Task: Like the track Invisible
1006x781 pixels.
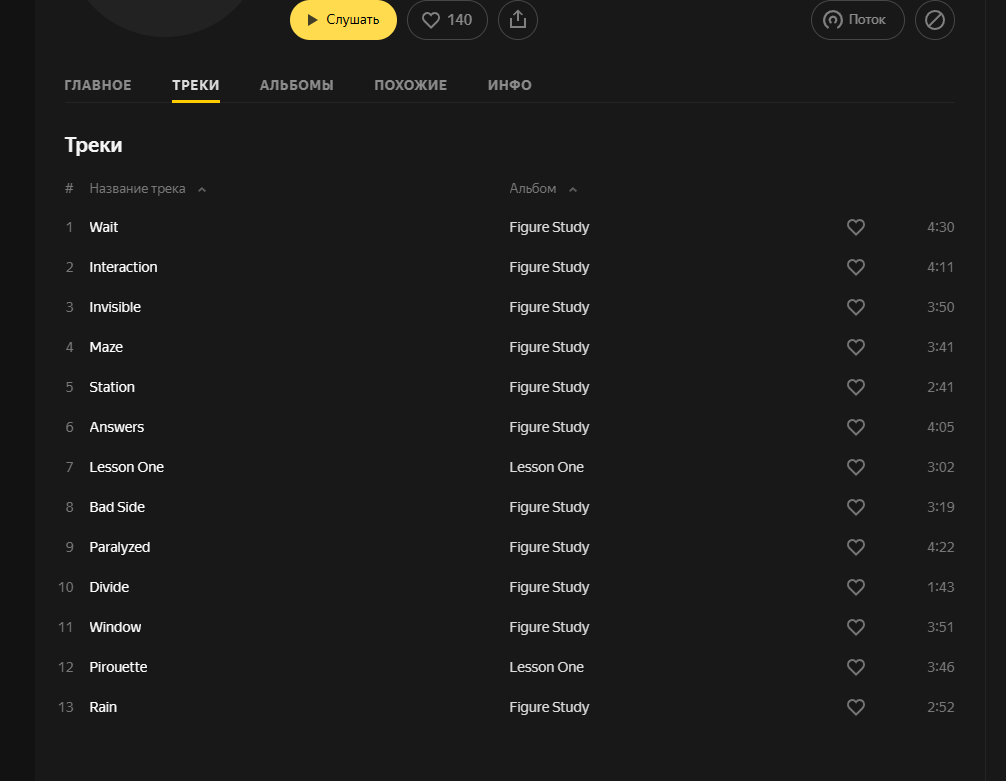Action: 856,307
